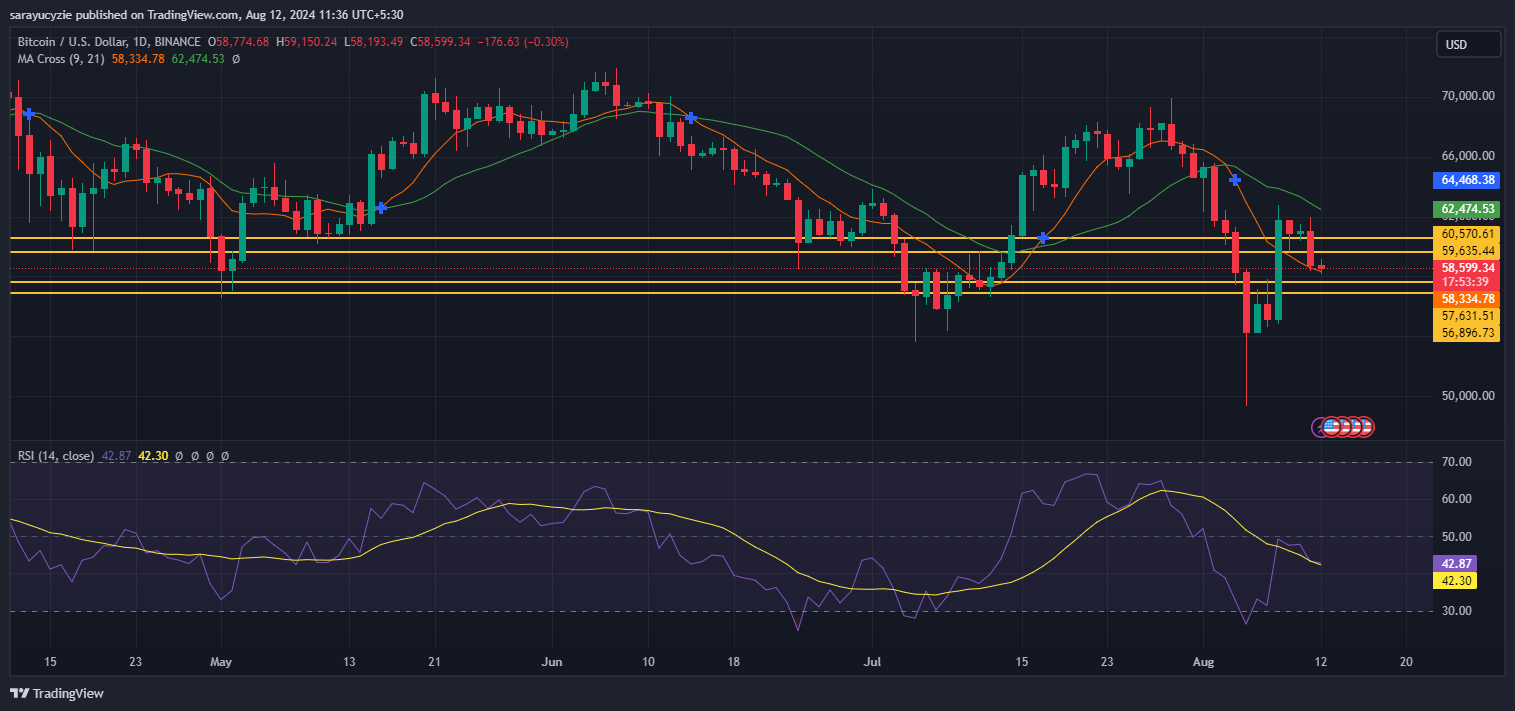Click the TradingView logo in the bottom left
The image size is (1515, 711).
[55, 693]
